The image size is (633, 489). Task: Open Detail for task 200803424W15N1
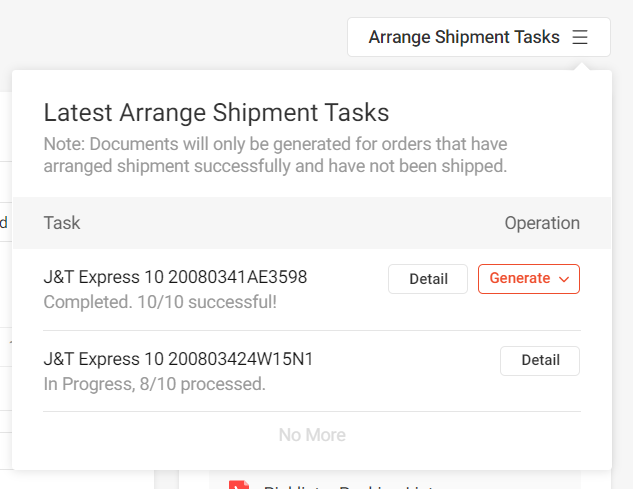[x=540, y=360]
